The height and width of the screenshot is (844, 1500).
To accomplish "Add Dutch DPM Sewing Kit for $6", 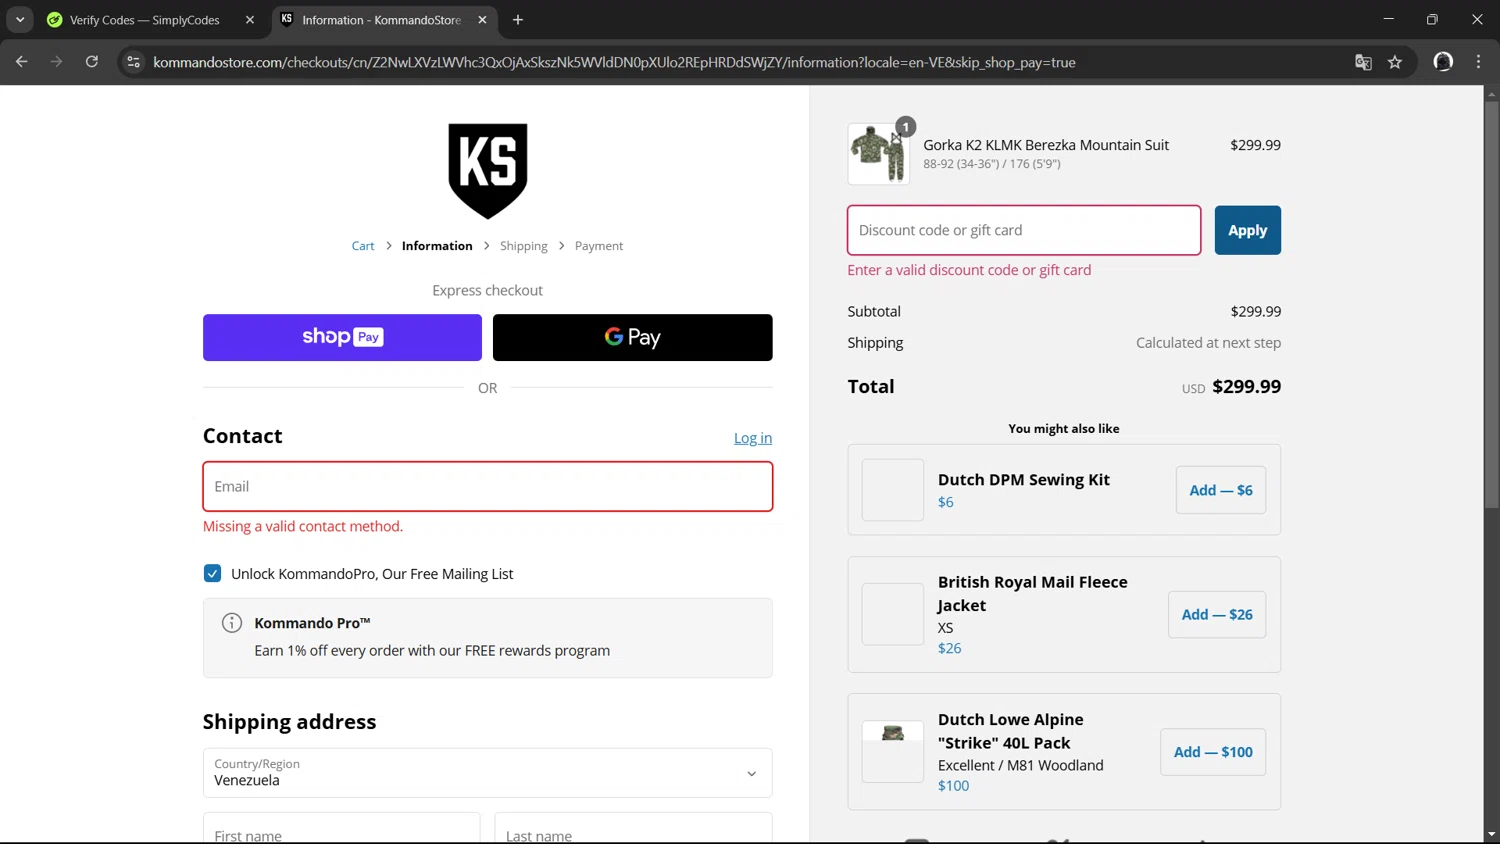I will coord(1221,490).
